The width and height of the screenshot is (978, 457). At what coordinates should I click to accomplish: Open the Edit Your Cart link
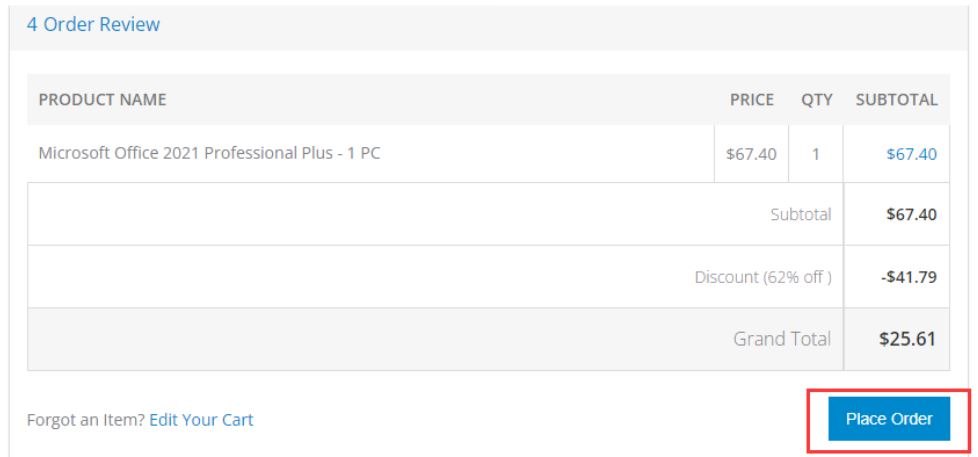coord(201,420)
